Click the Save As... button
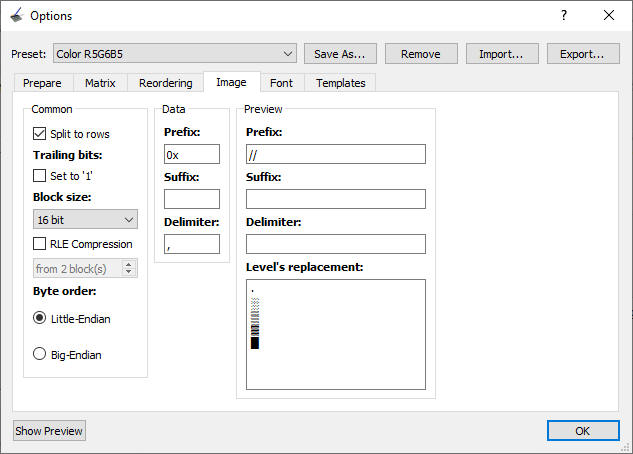The width and height of the screenshot is (633, 454). [x=340, y=53]
